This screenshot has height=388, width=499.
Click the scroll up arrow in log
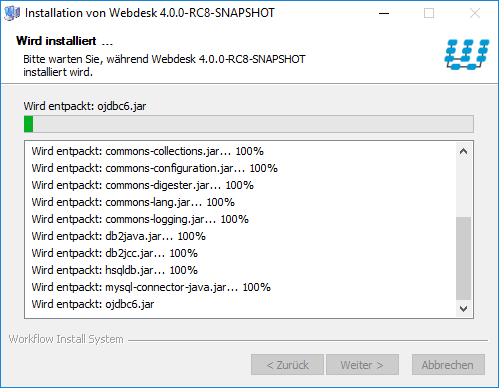463,151
